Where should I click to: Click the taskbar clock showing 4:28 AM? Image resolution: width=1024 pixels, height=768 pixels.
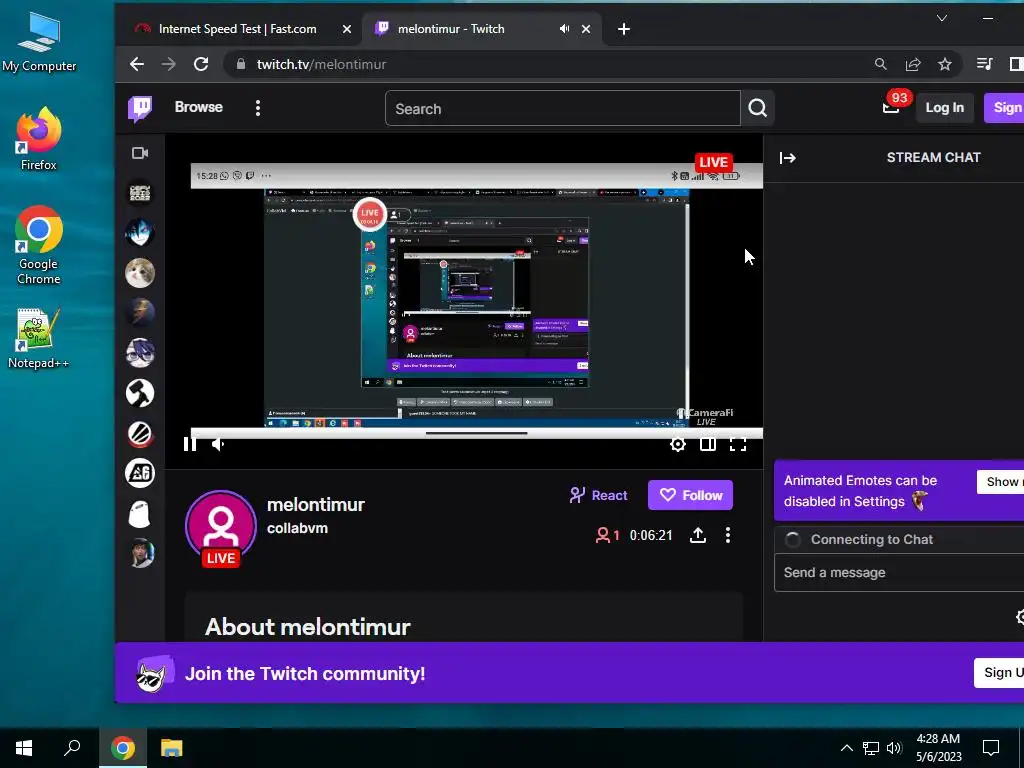point(938,748)
